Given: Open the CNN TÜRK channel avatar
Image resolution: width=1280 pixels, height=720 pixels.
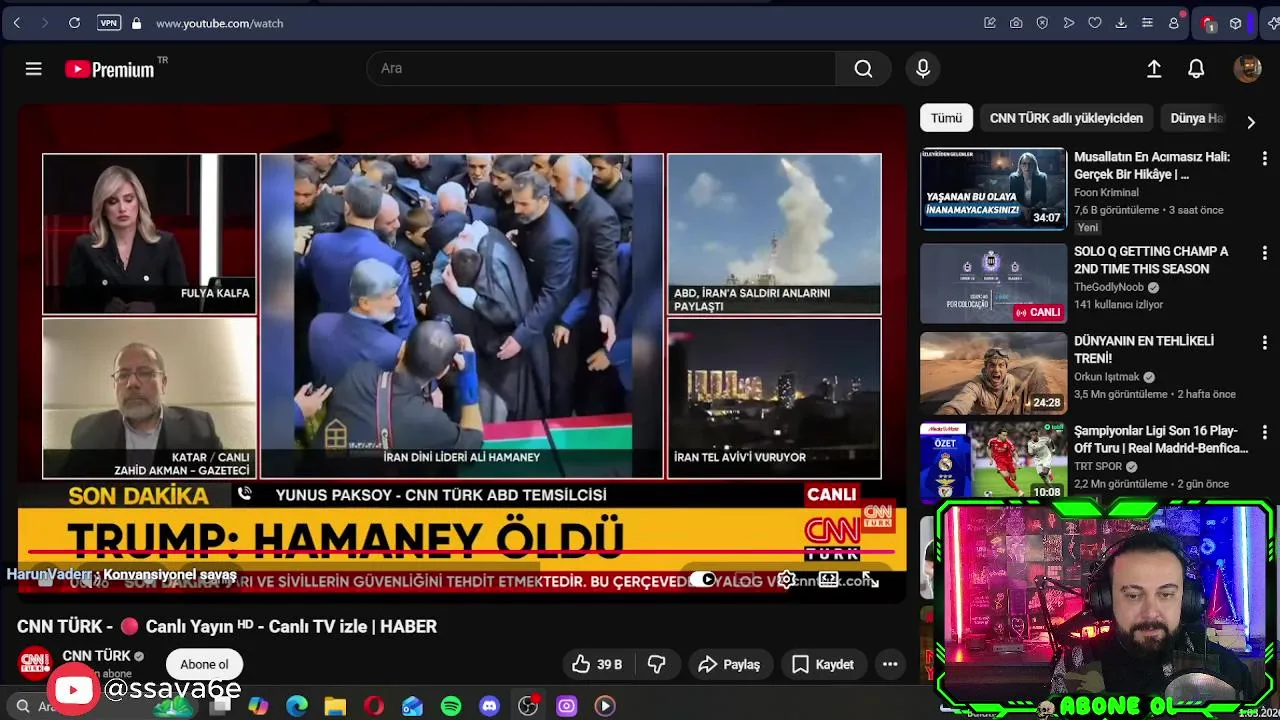Looking at the screenshot, I should click(35, 663).
